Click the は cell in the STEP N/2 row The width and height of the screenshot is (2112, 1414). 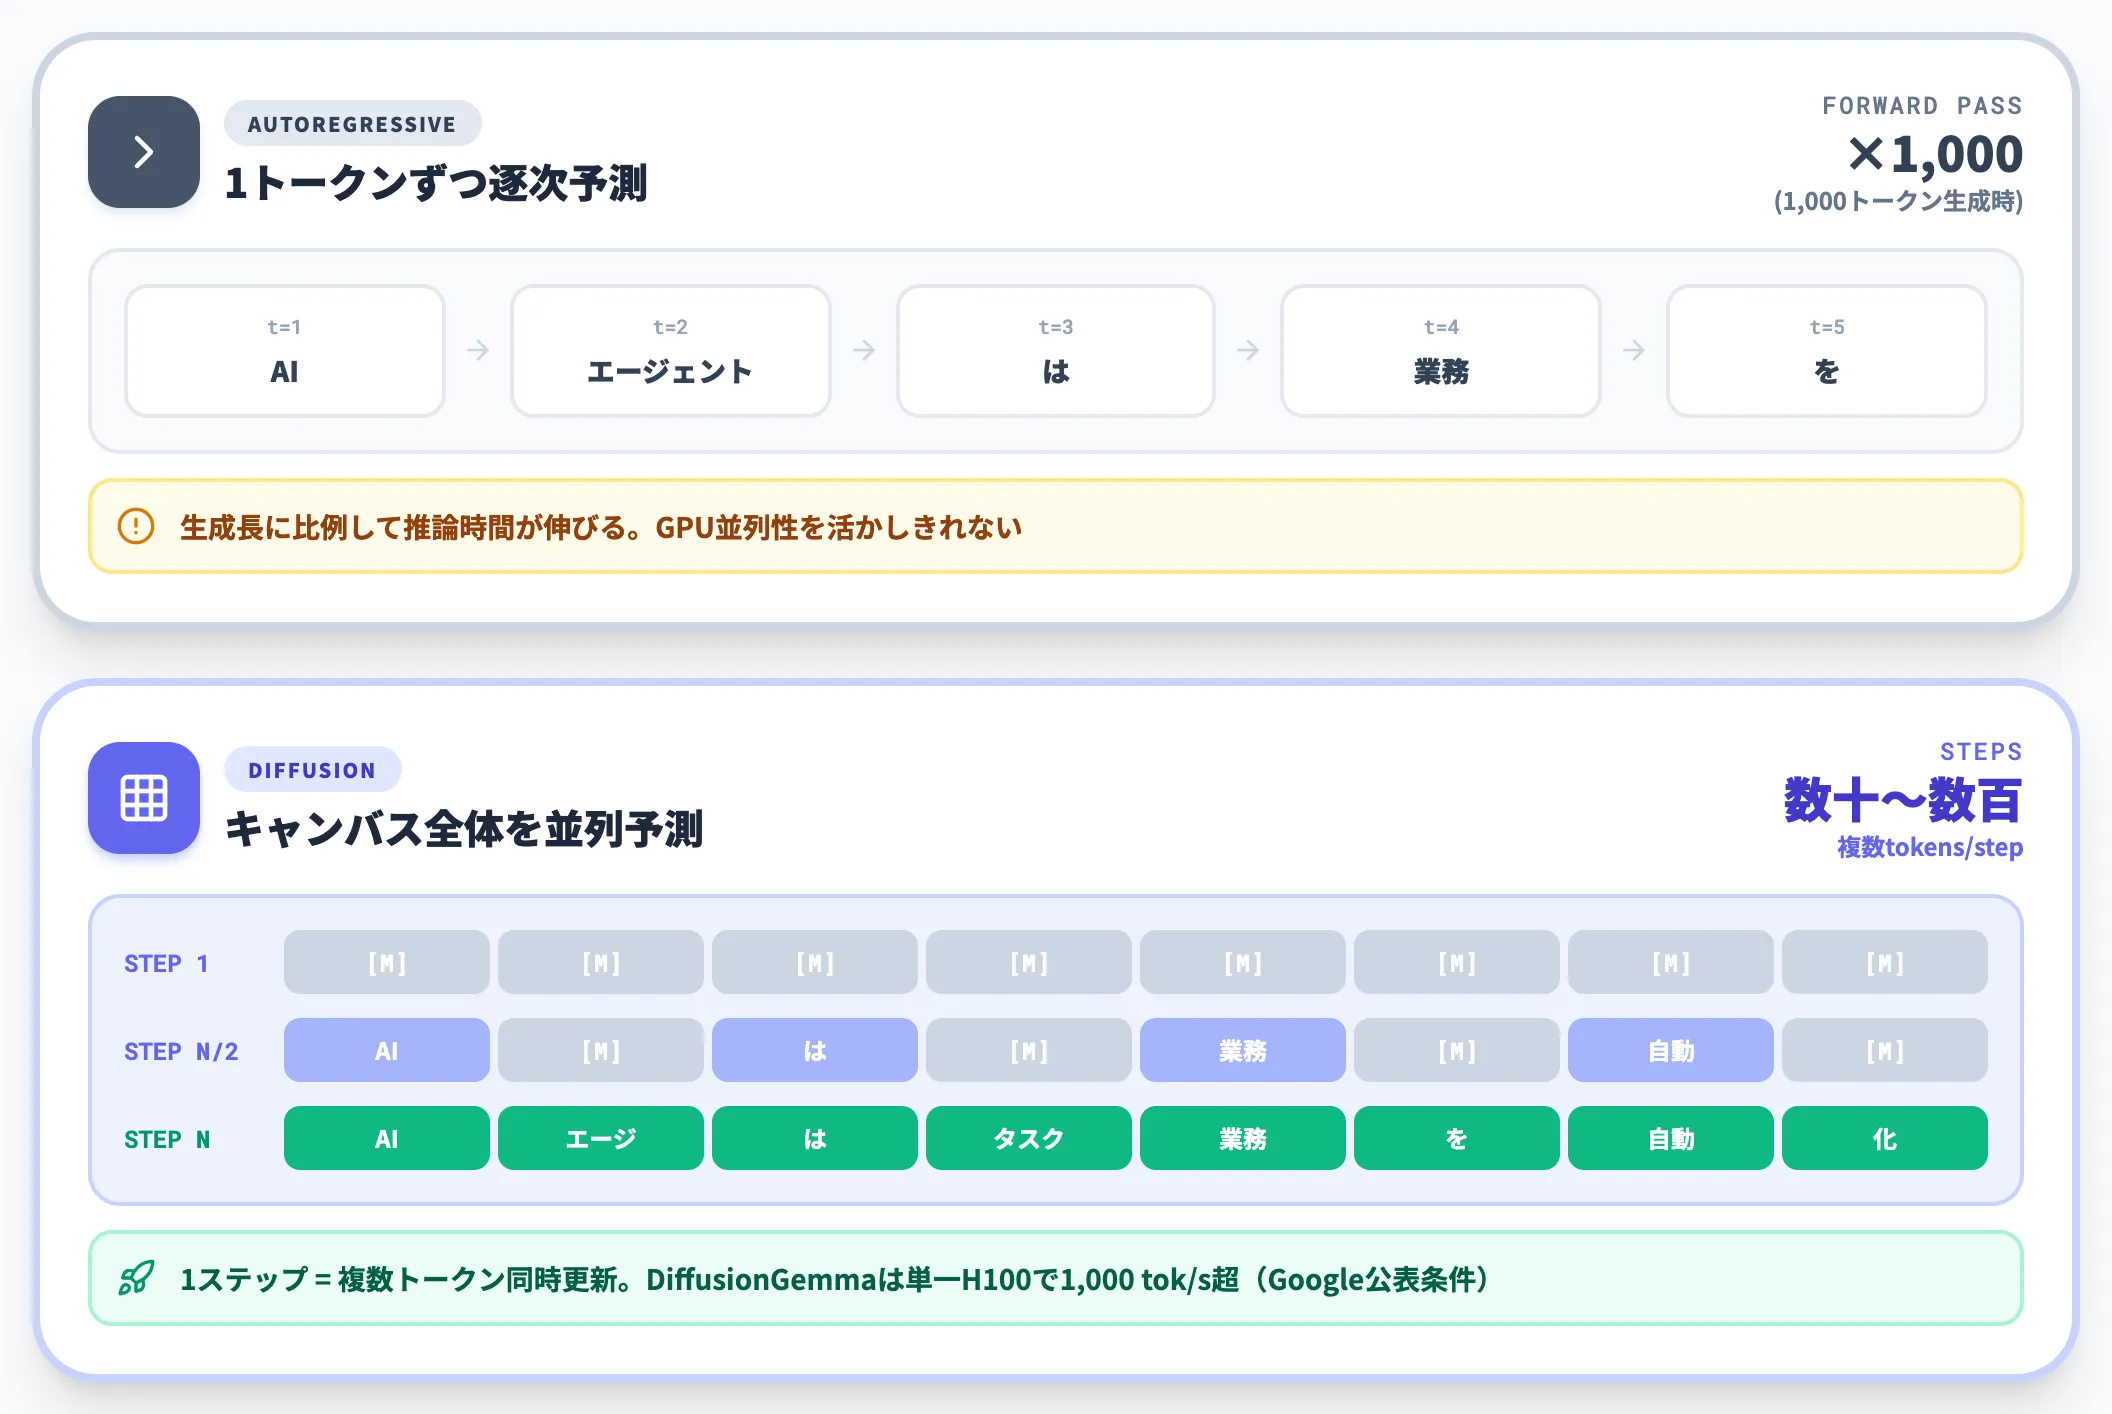(815, 1050)
